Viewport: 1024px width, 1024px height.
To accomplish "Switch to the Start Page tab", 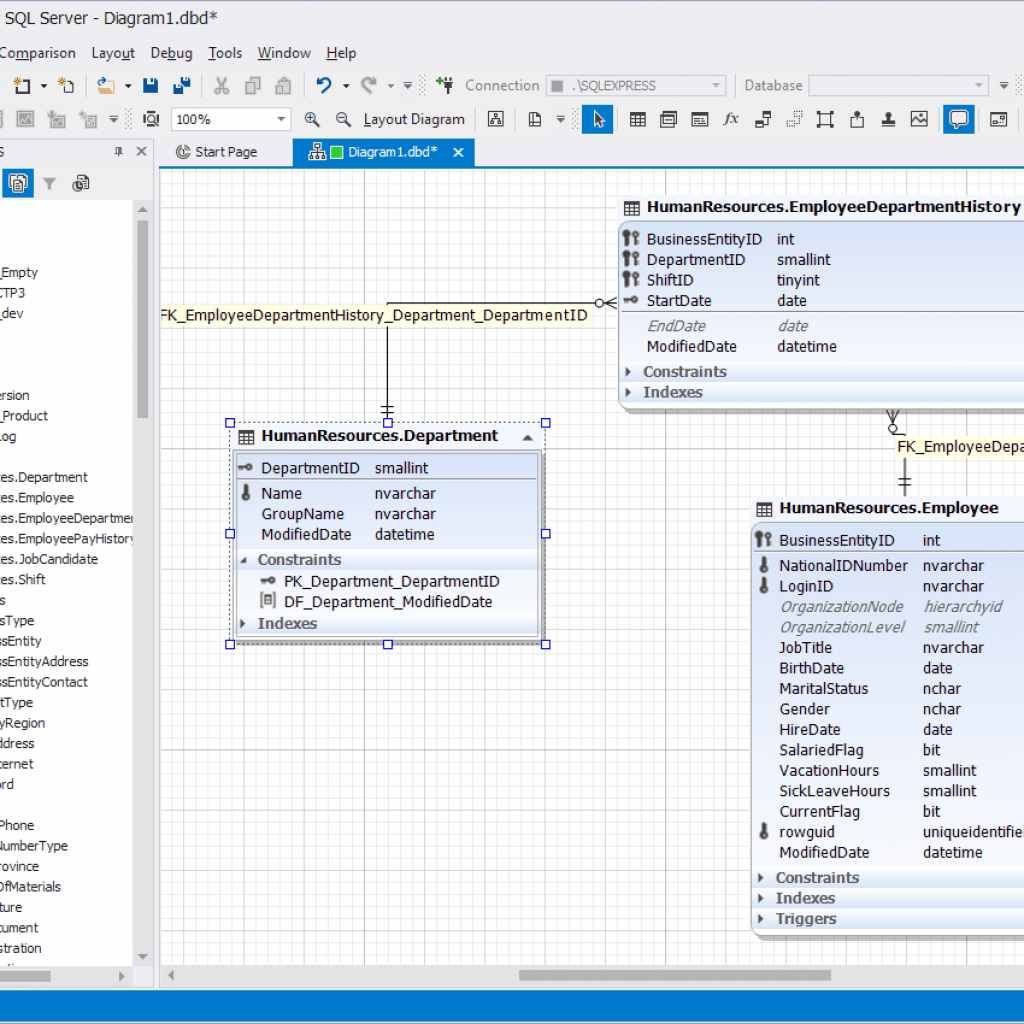I will [226, 151].
